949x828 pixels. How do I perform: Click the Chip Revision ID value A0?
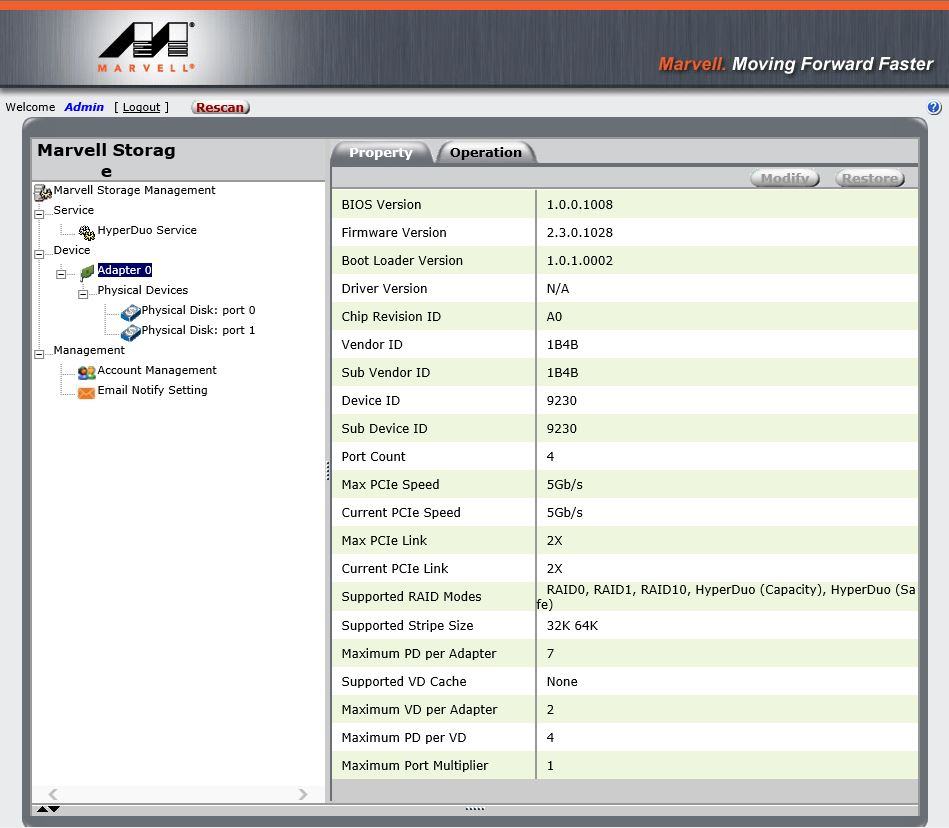(554, 317)
